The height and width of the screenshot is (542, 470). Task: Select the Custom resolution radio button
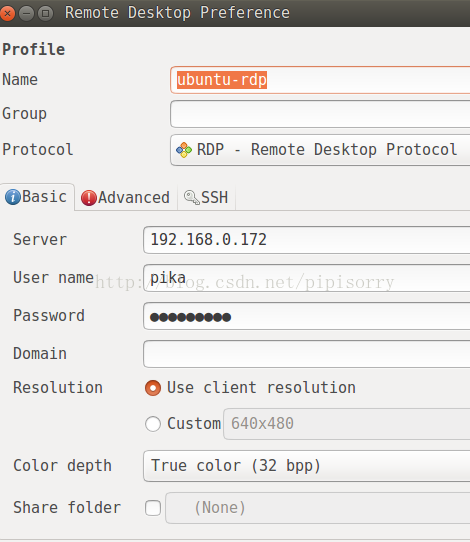coord(153,424)
